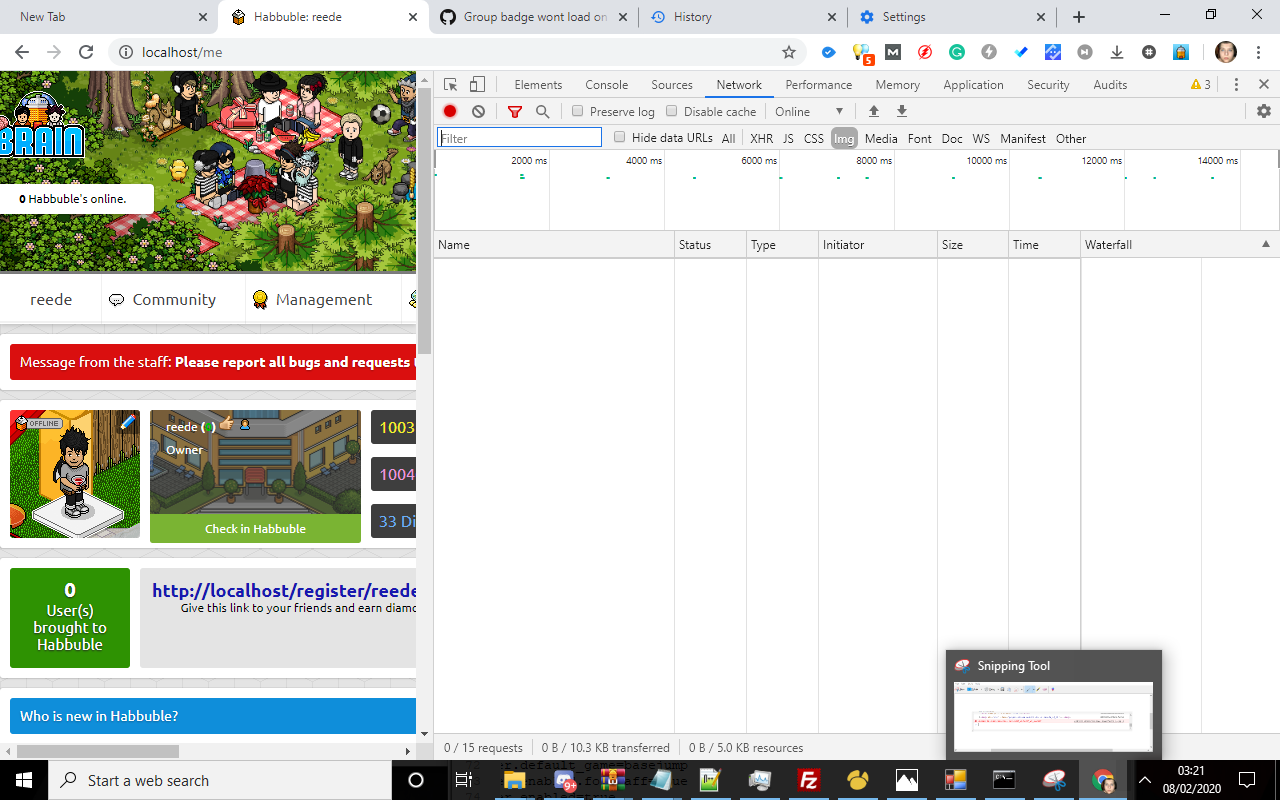Open the network search magnifier icon
1280x800 pixels.
click(542, 111)
